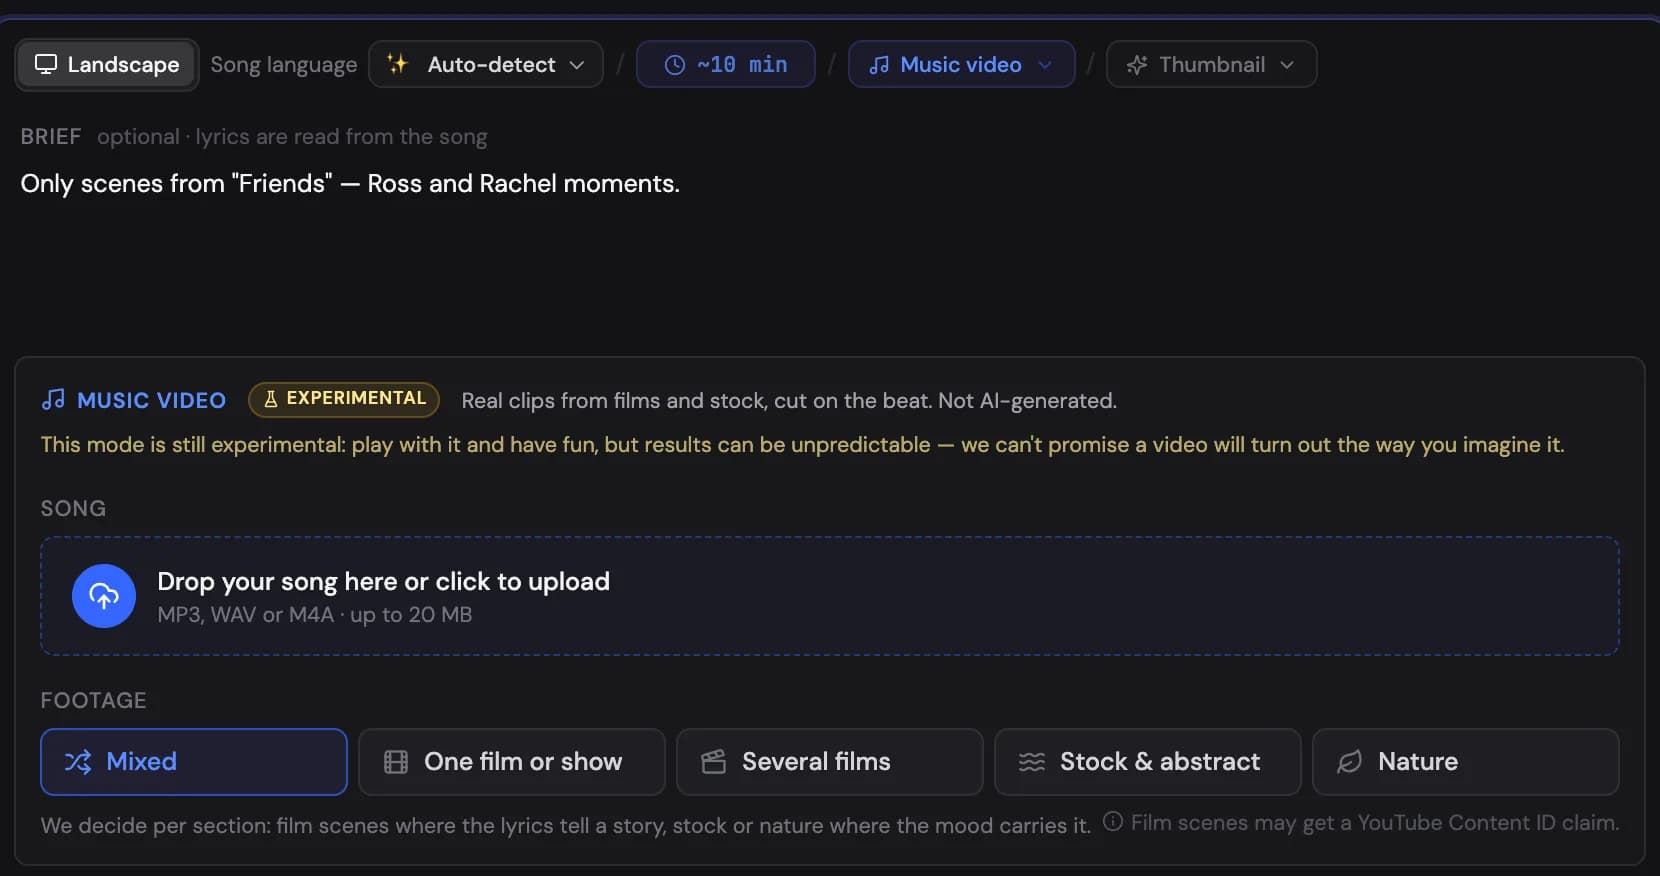Click the SONG section label
Viewport: 1660px width, 876px height.
[73, 509]
